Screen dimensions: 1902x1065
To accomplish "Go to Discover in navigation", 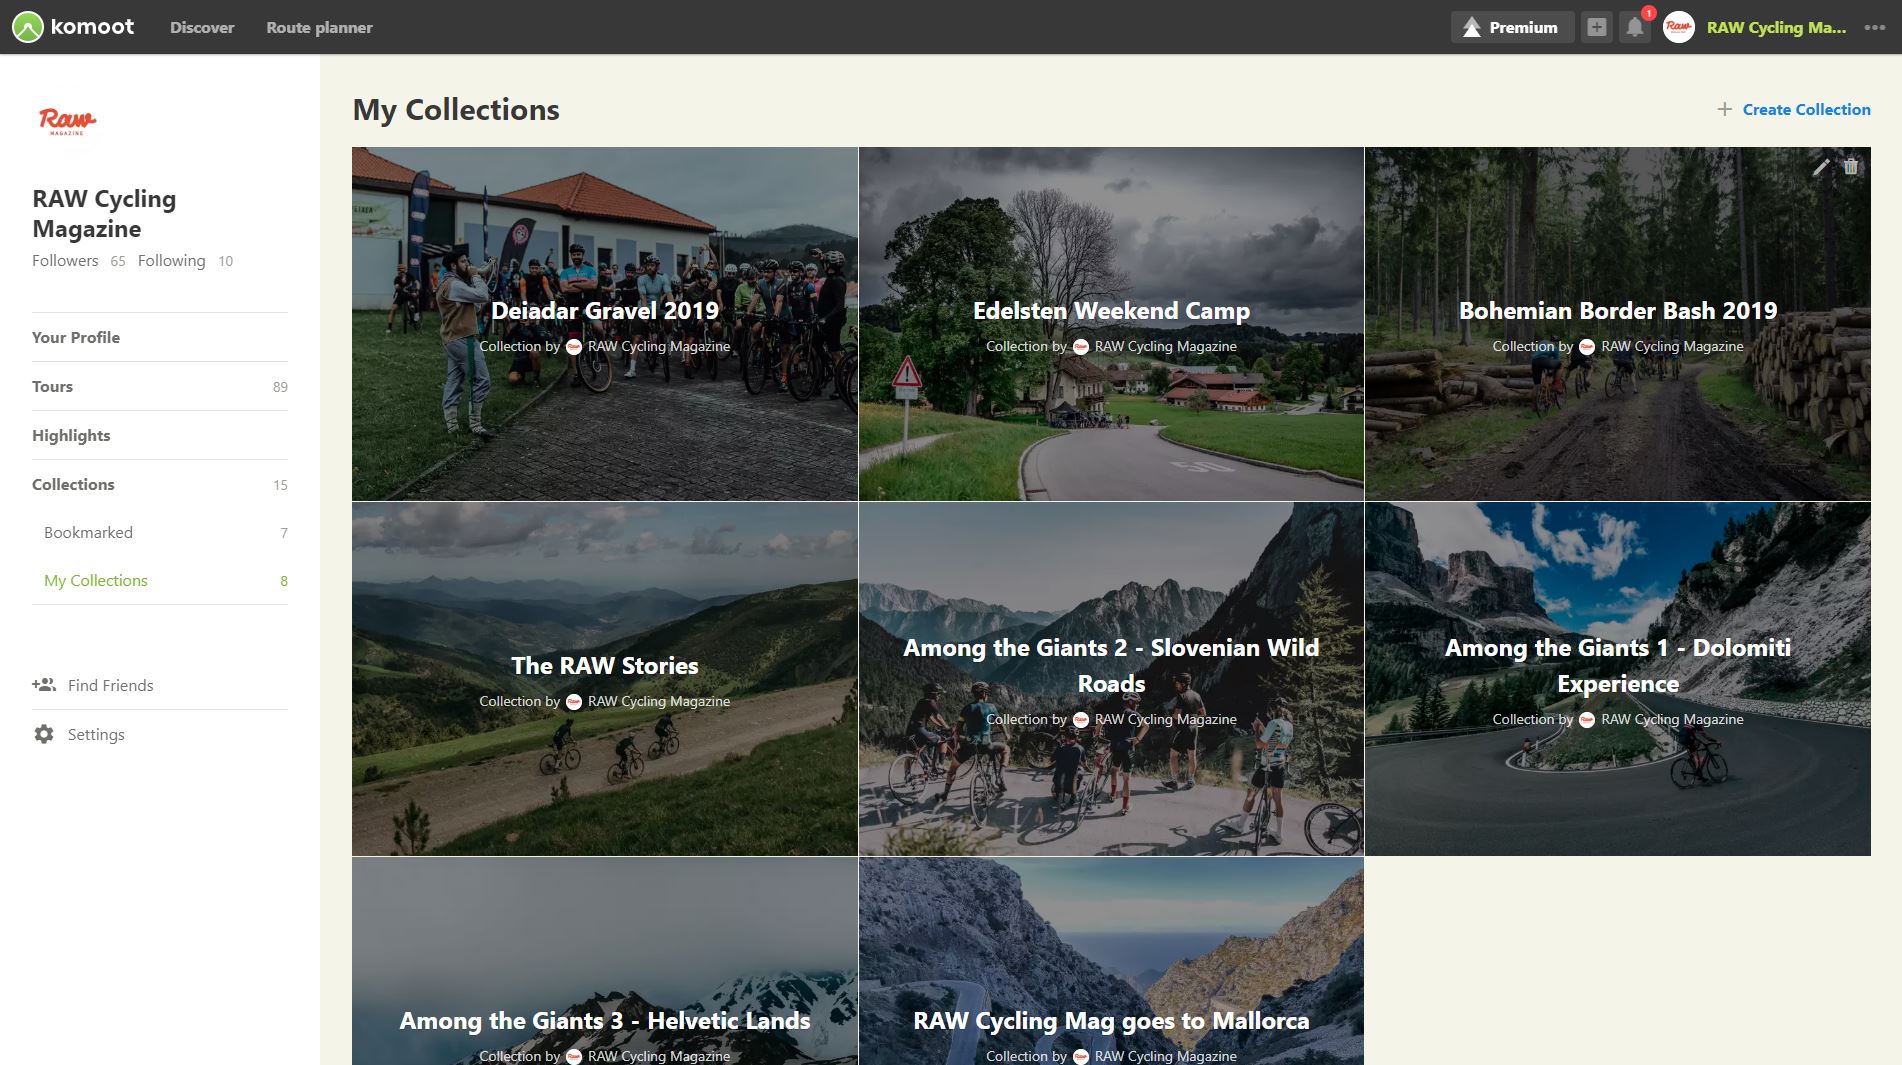I will [x=202, y=27].
